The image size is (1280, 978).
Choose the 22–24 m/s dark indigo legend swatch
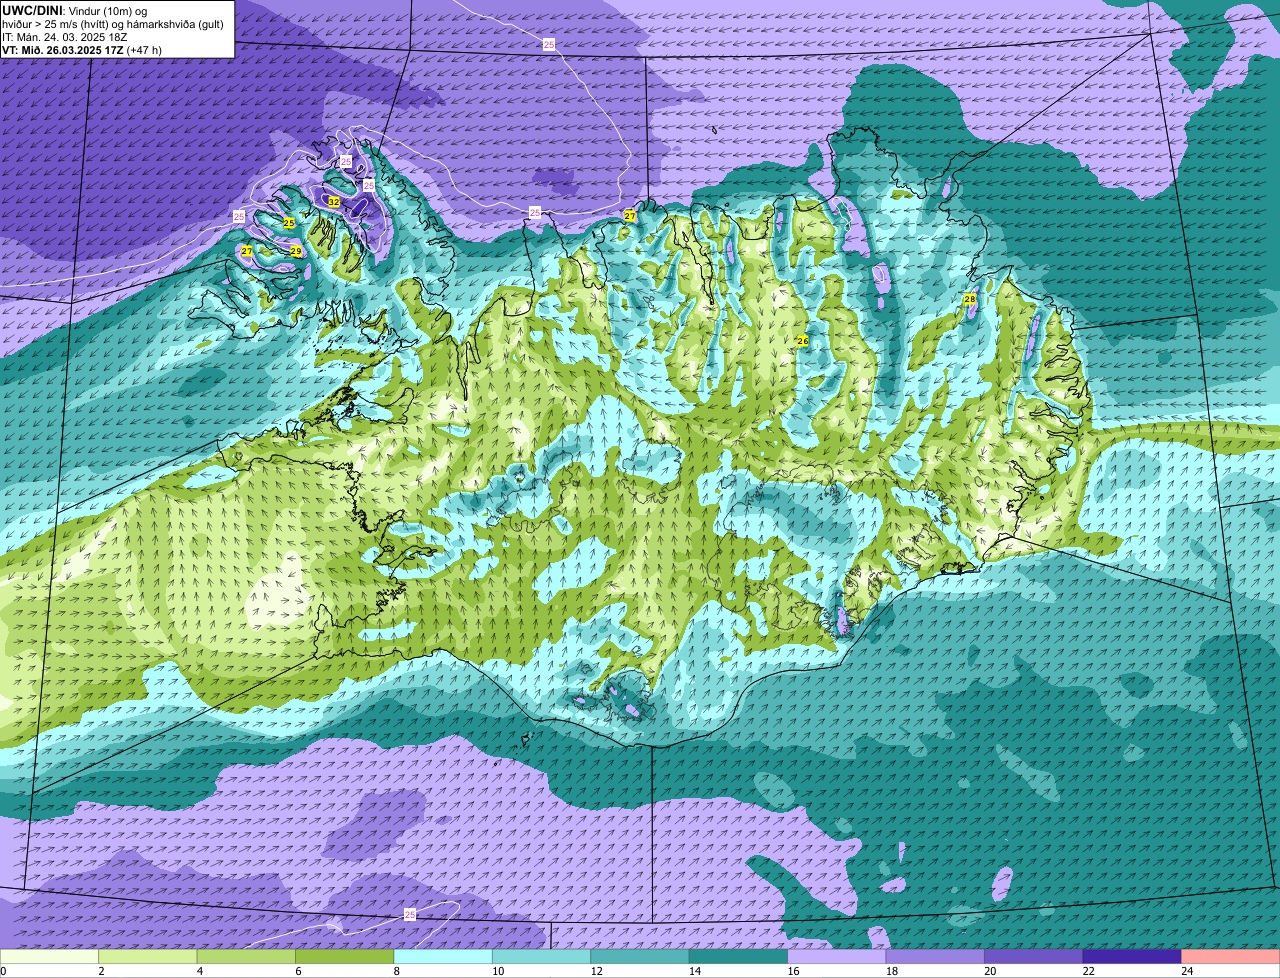coord(1133,956)
